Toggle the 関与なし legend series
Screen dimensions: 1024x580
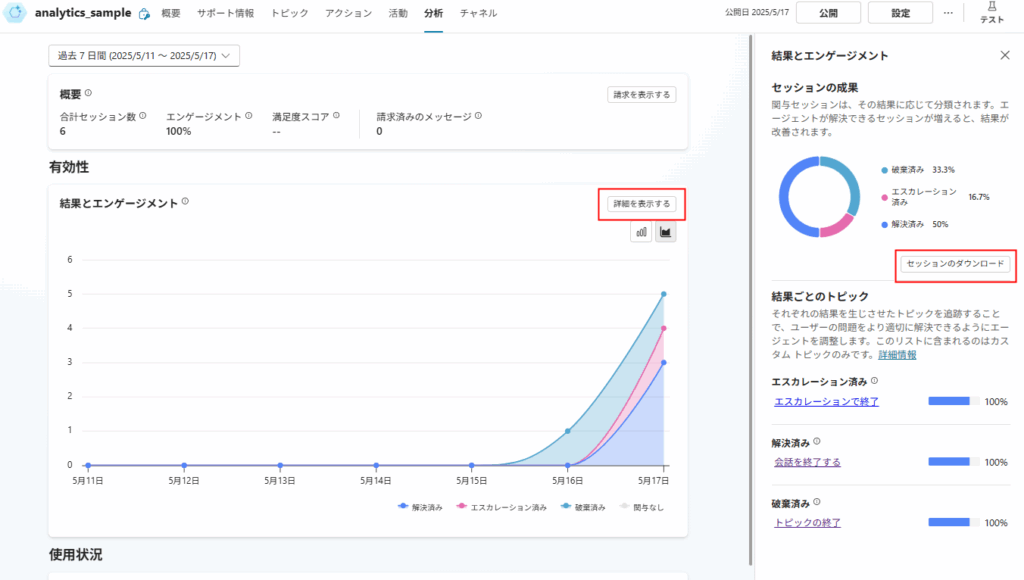click(641, 507)
